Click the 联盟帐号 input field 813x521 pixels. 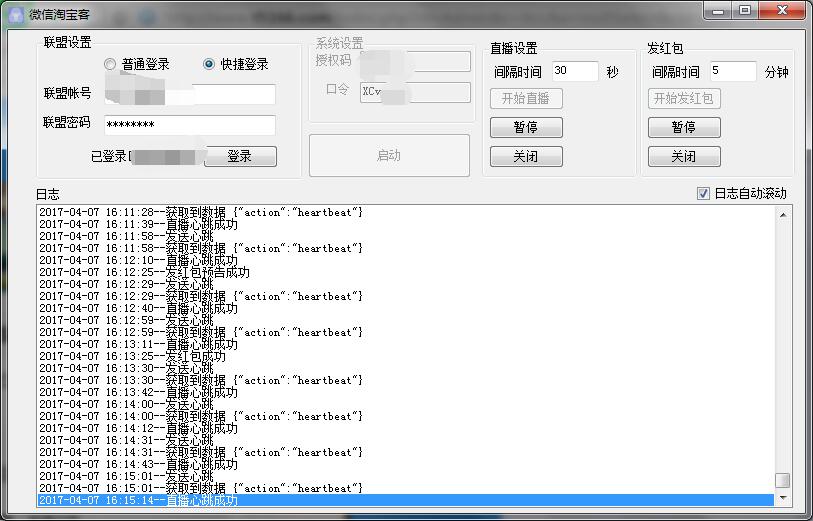tap(190, 94)
